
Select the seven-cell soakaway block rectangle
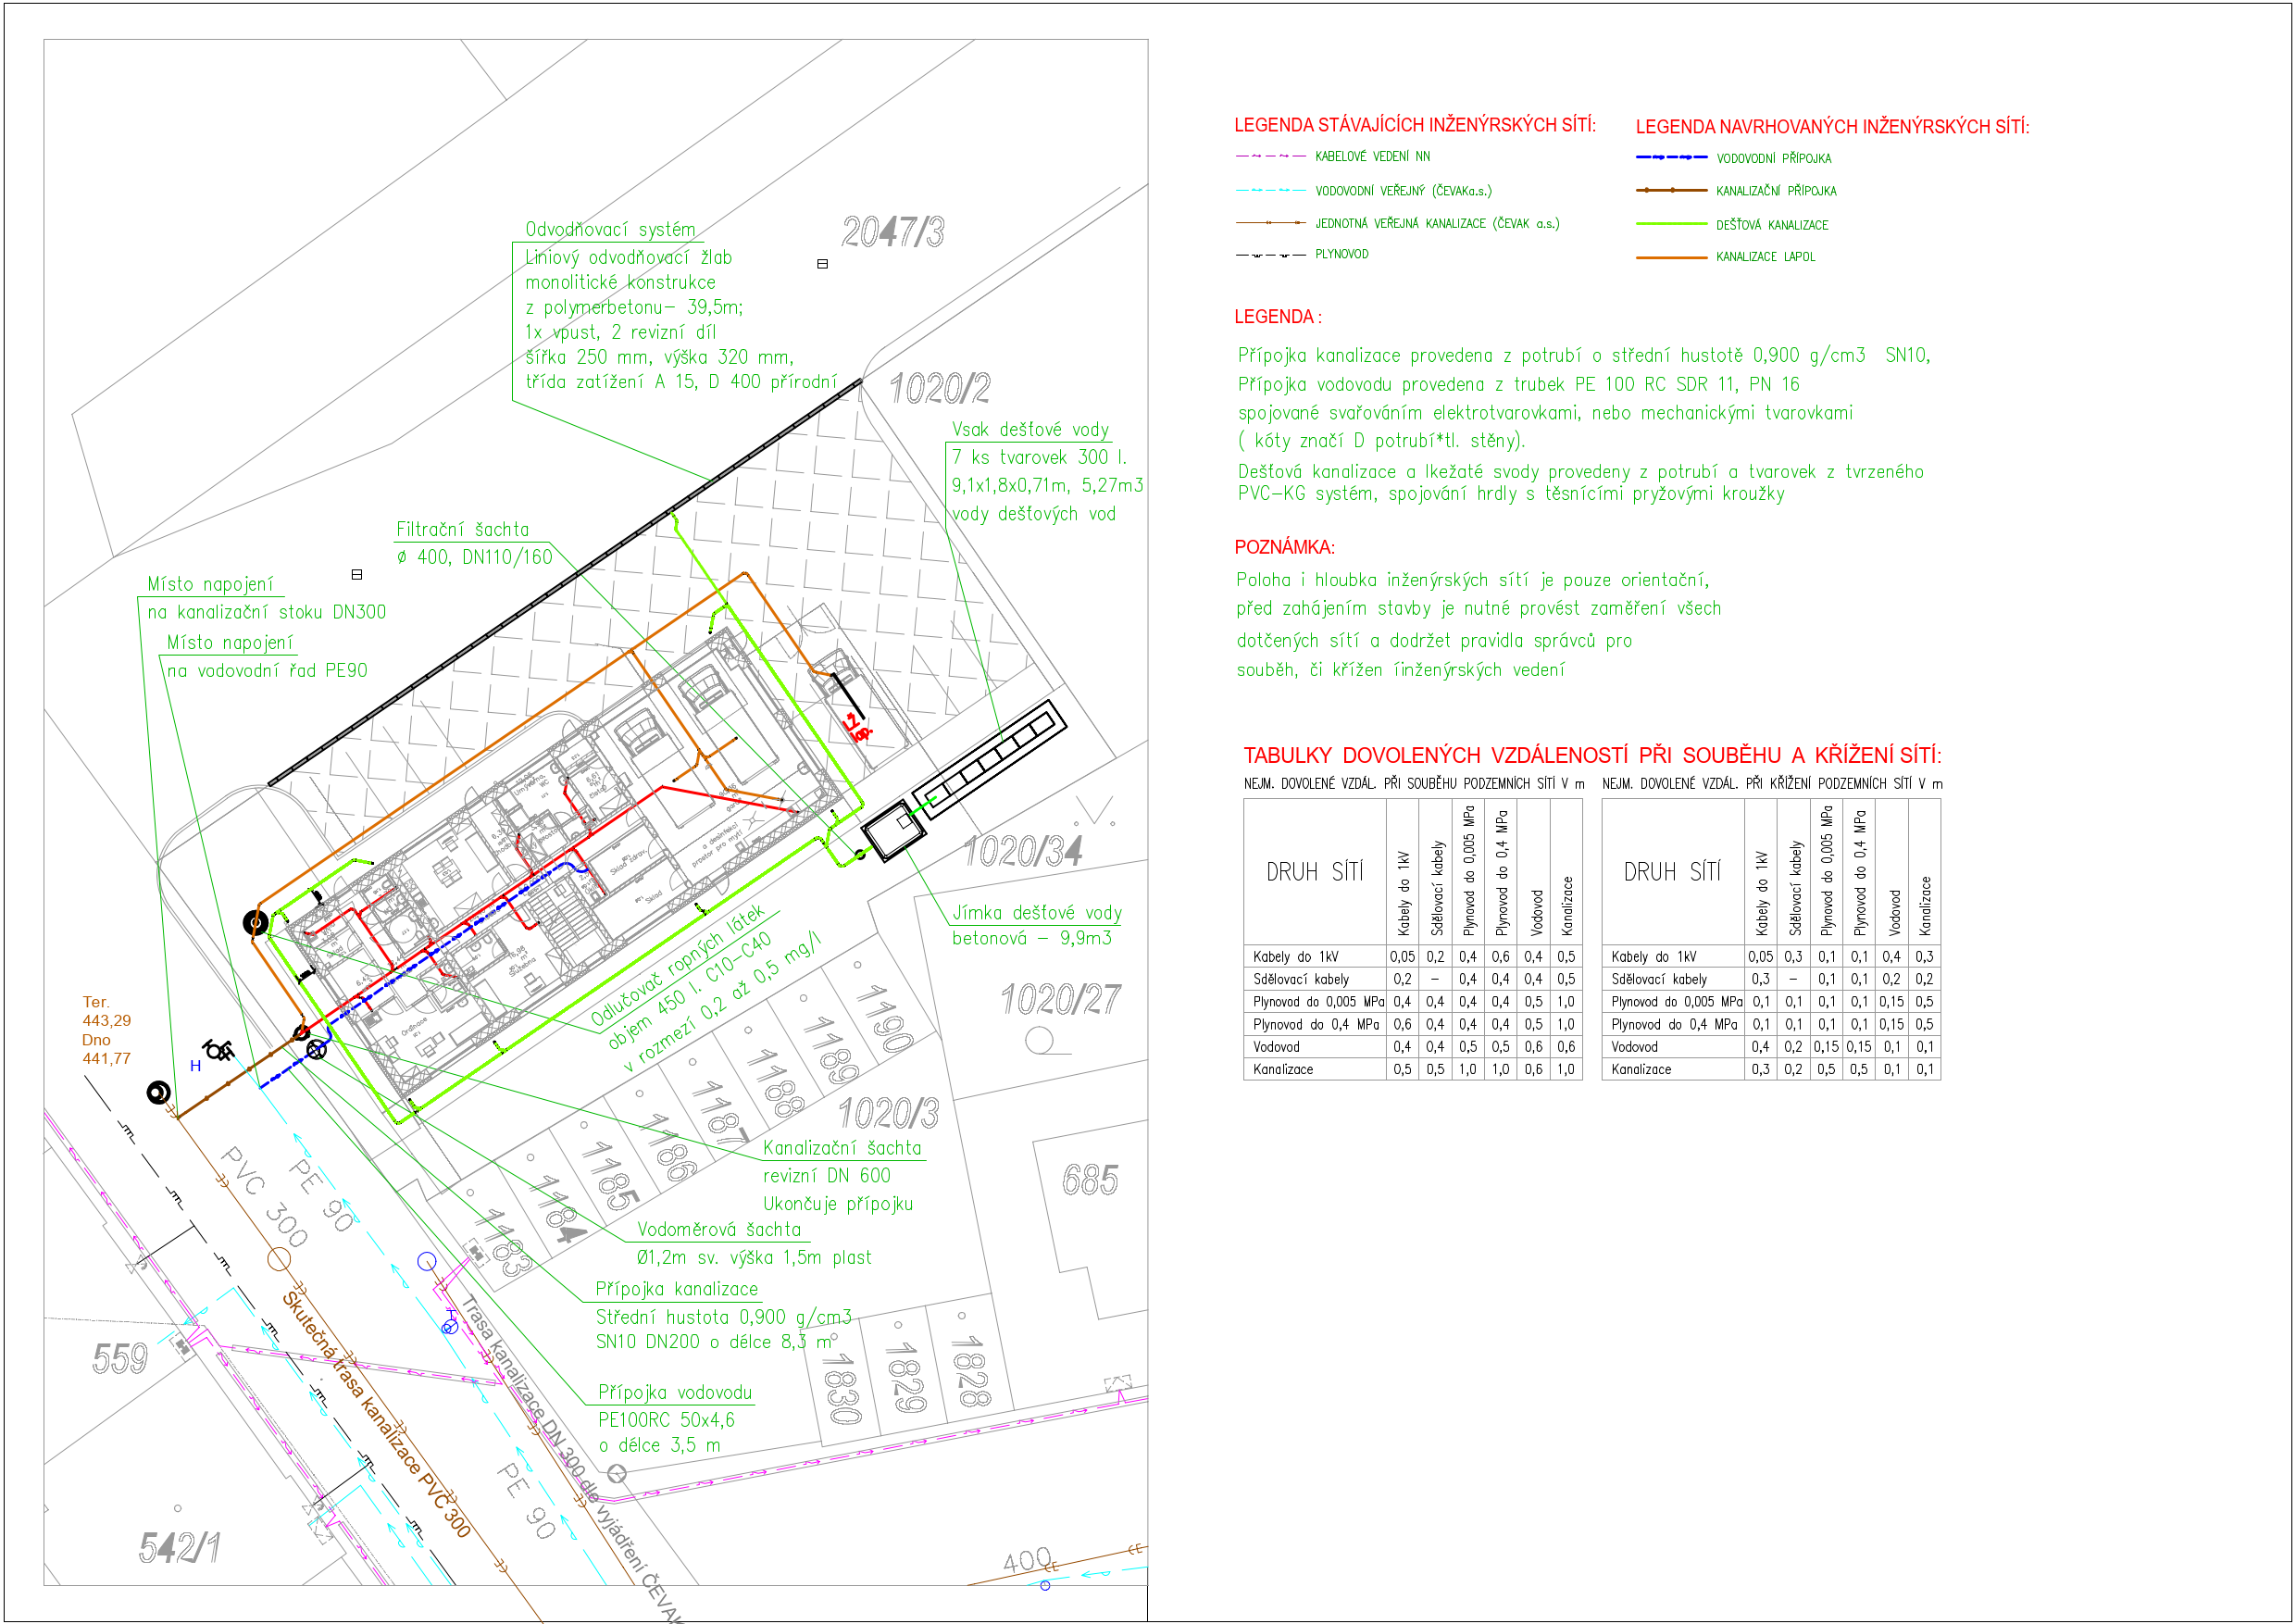point(989,760)
